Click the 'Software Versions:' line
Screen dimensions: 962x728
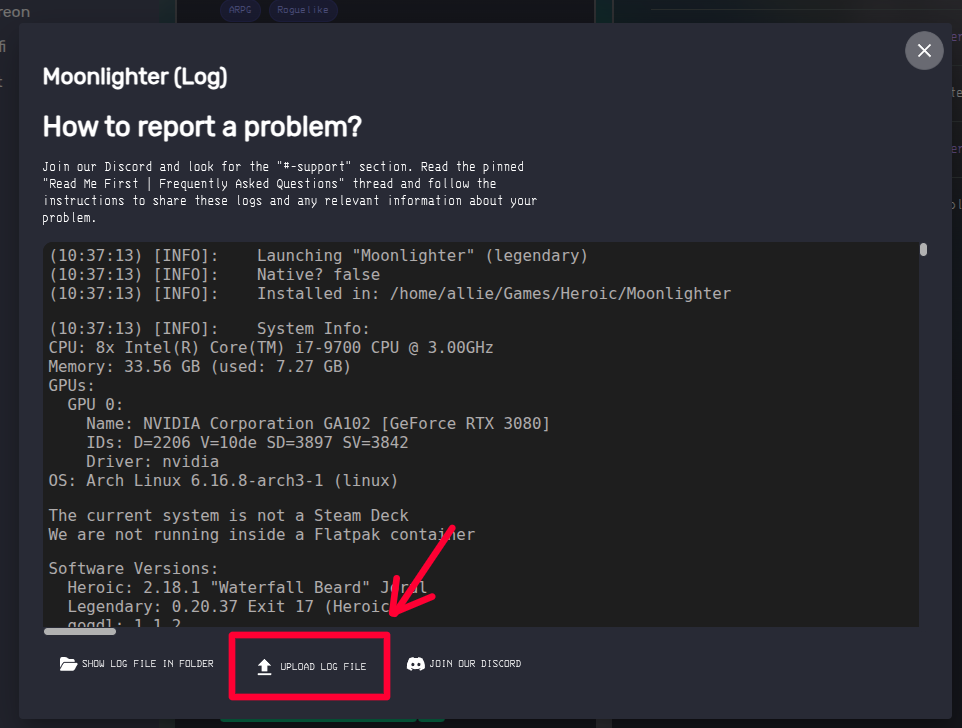pyautogui.click(x=133, y=569)
